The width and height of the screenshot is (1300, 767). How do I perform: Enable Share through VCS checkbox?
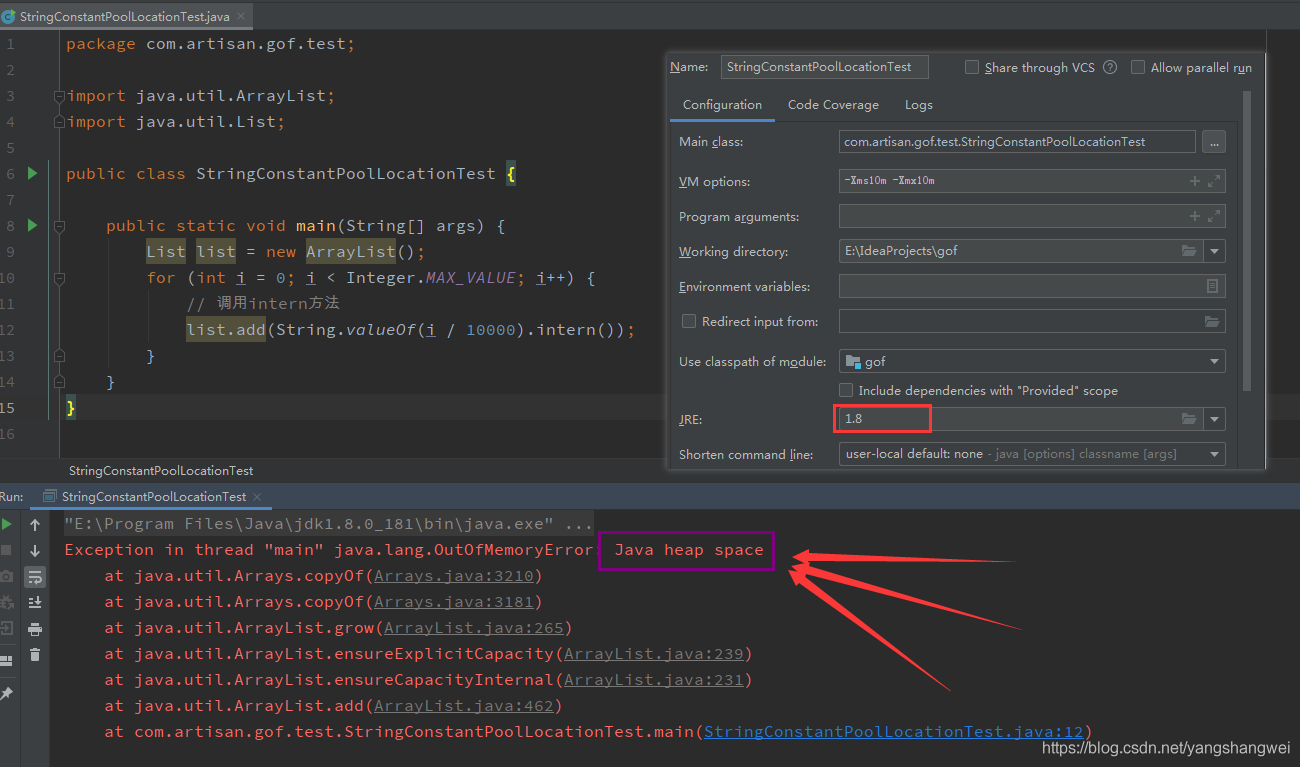click(972, 67)
